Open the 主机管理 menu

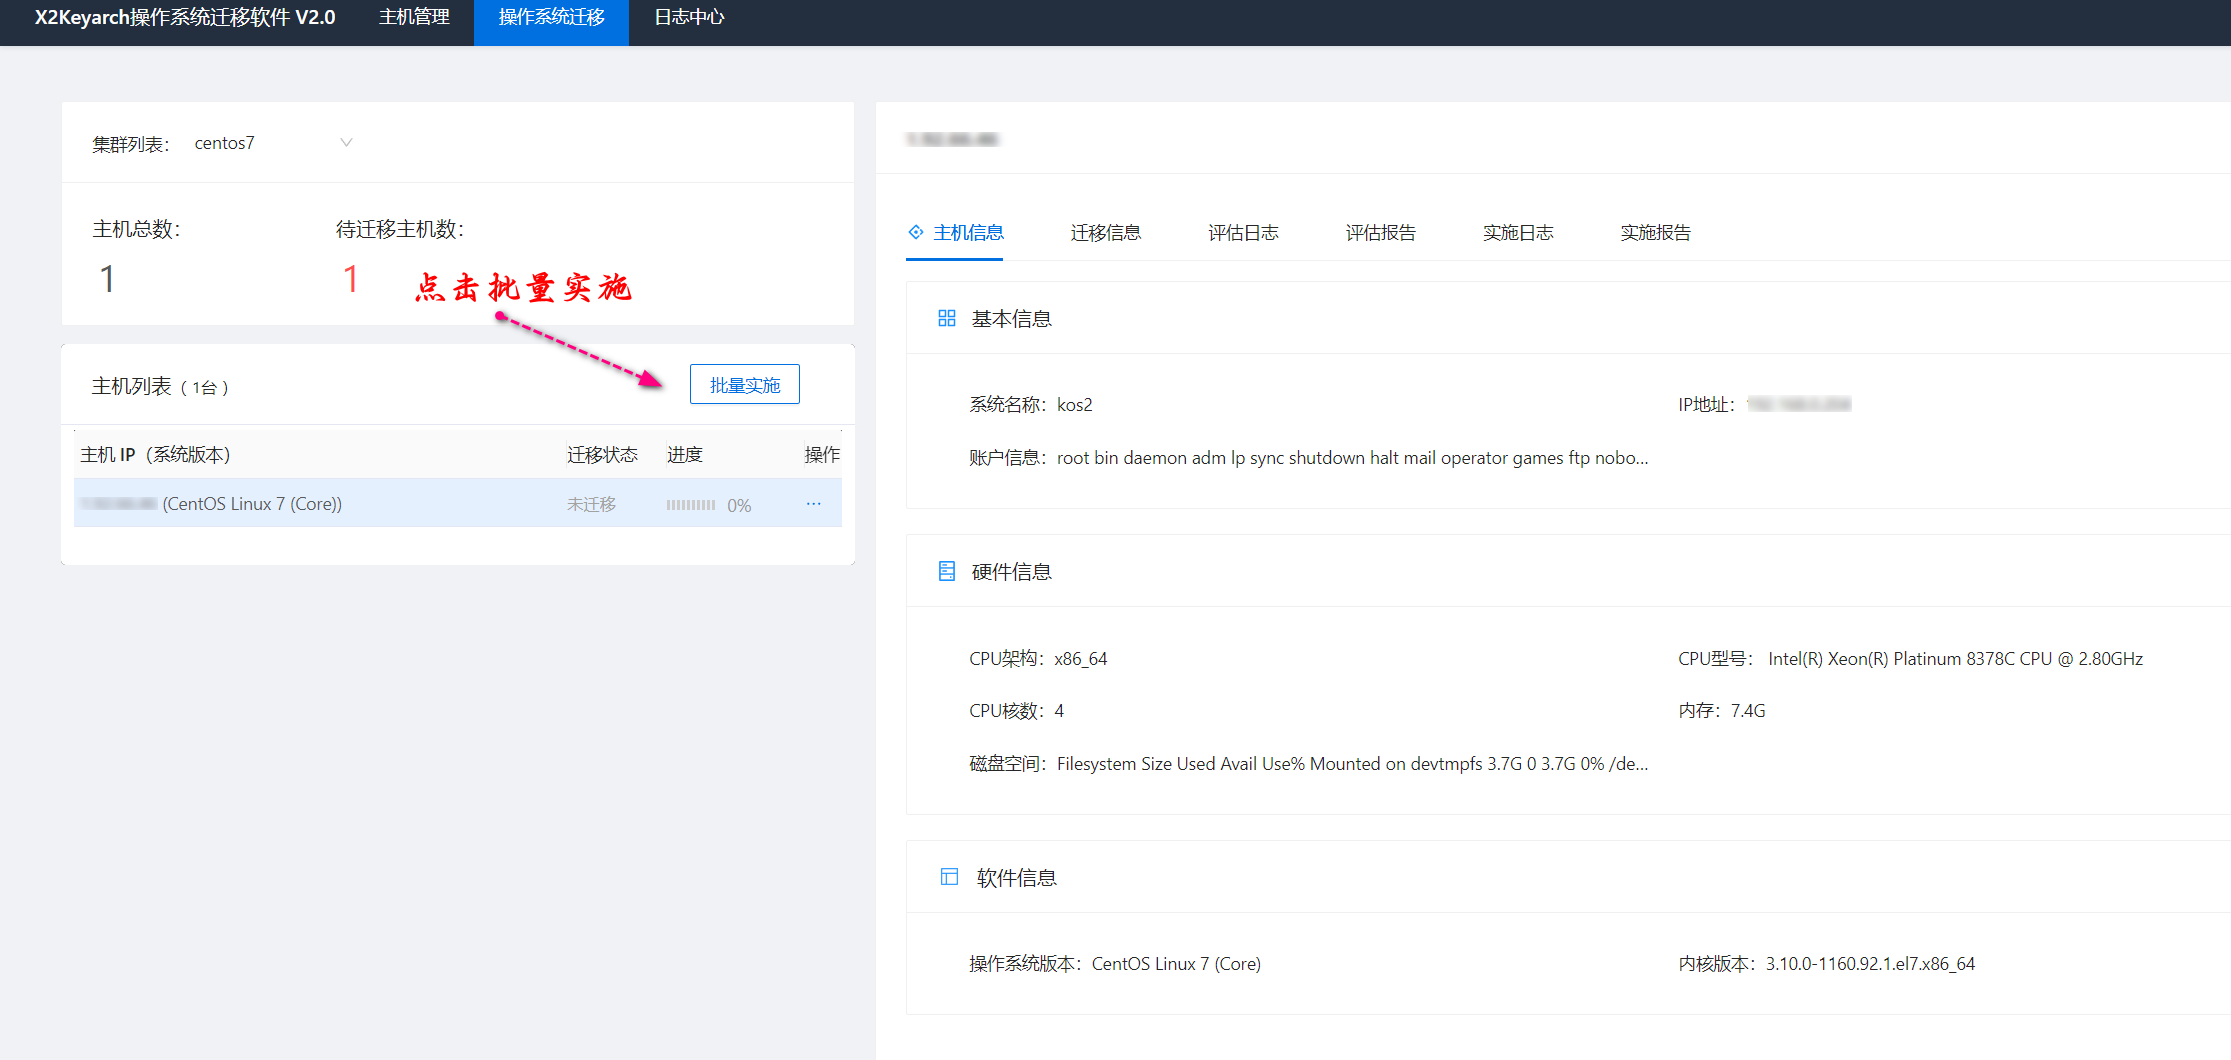[x=414, y=17]
